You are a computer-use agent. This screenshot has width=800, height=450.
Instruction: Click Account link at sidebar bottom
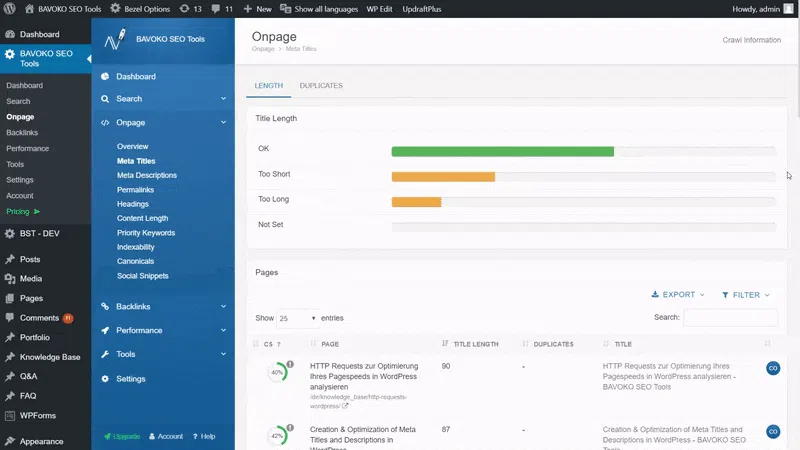[166, 437]
